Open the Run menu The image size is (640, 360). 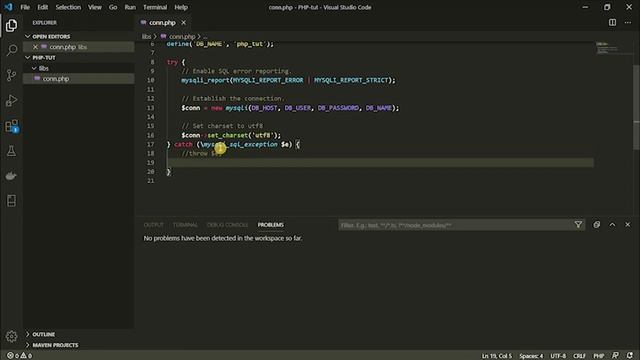click(130, 7)
